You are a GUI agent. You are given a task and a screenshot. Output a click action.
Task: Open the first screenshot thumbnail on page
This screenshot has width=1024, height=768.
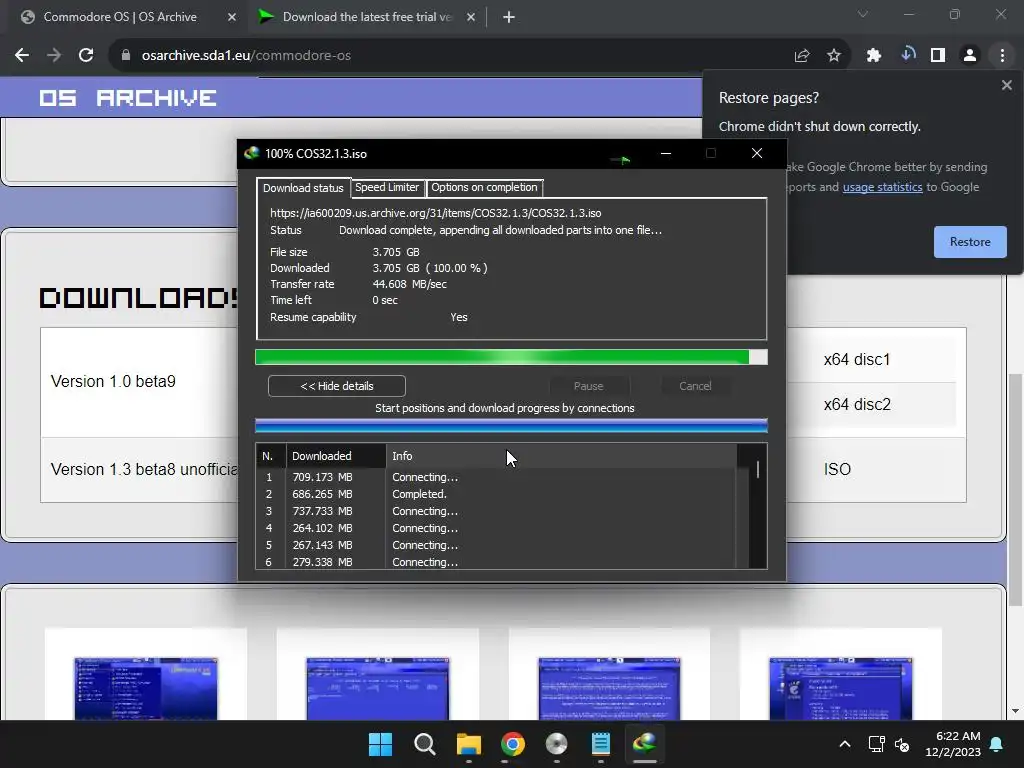coord(146,688)
